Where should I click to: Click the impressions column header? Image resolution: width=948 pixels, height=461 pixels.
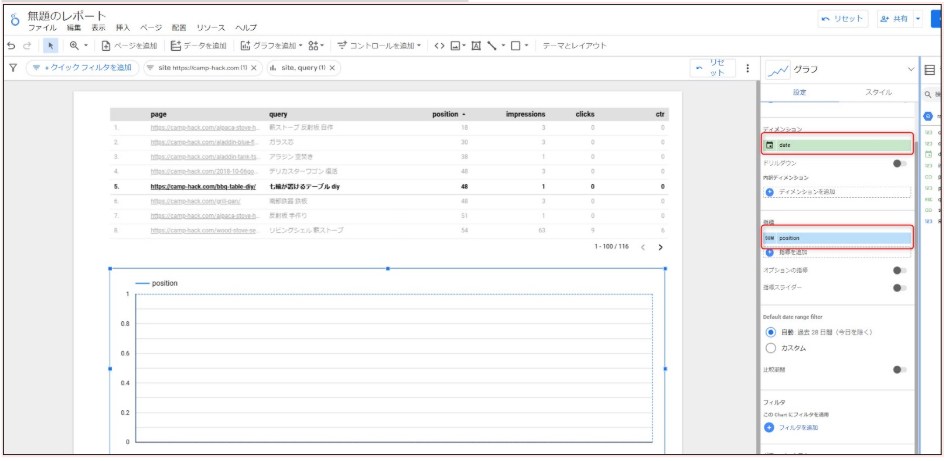click(525, 114)
